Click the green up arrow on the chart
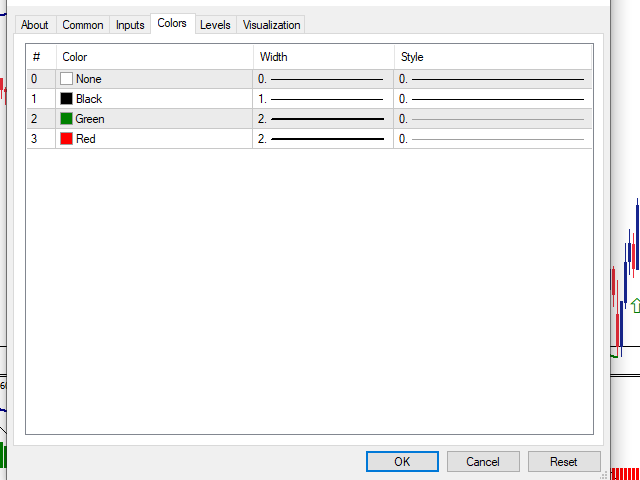Screen dimensions: 640x480 coord(636,305)
